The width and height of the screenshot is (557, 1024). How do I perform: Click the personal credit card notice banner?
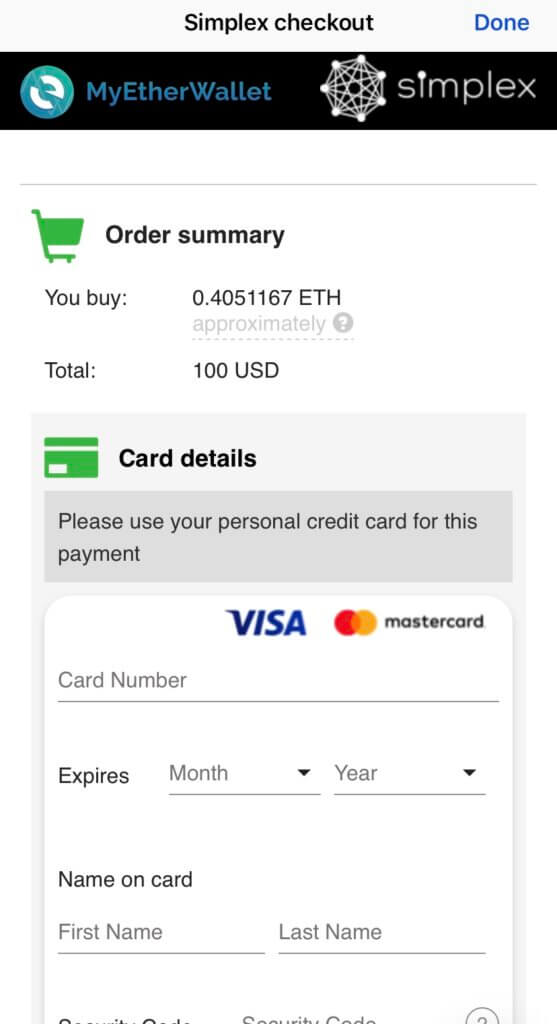coord(278,537)
